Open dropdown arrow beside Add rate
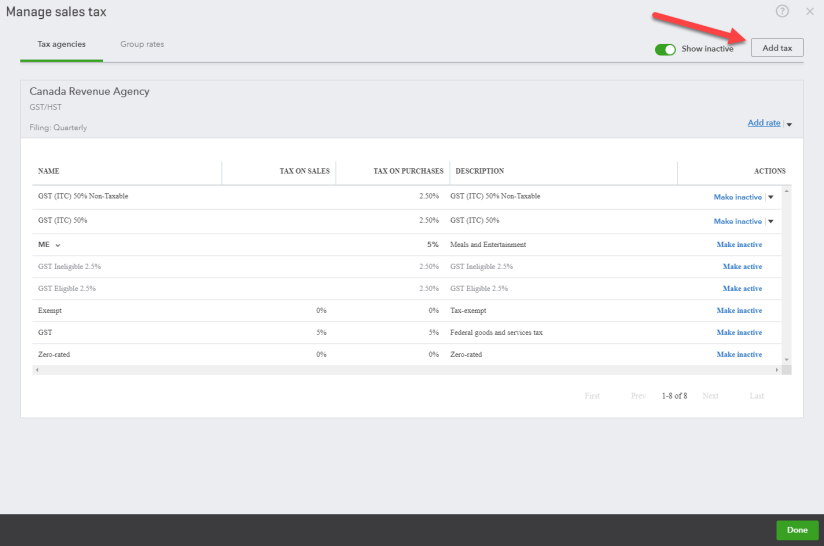This screenshot has width=824, height=546. click(x=789, y=124)
